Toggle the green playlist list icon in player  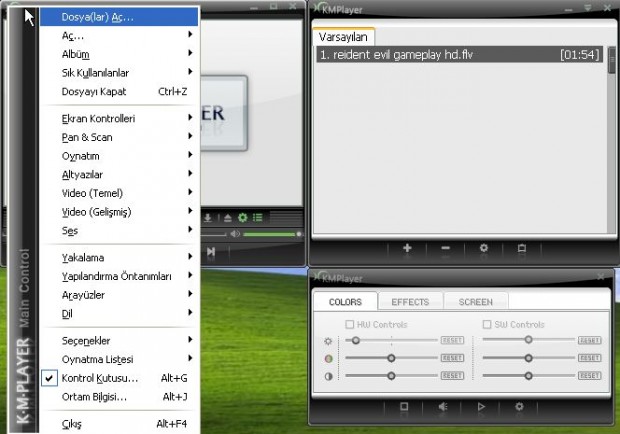(x=258, y=217)
